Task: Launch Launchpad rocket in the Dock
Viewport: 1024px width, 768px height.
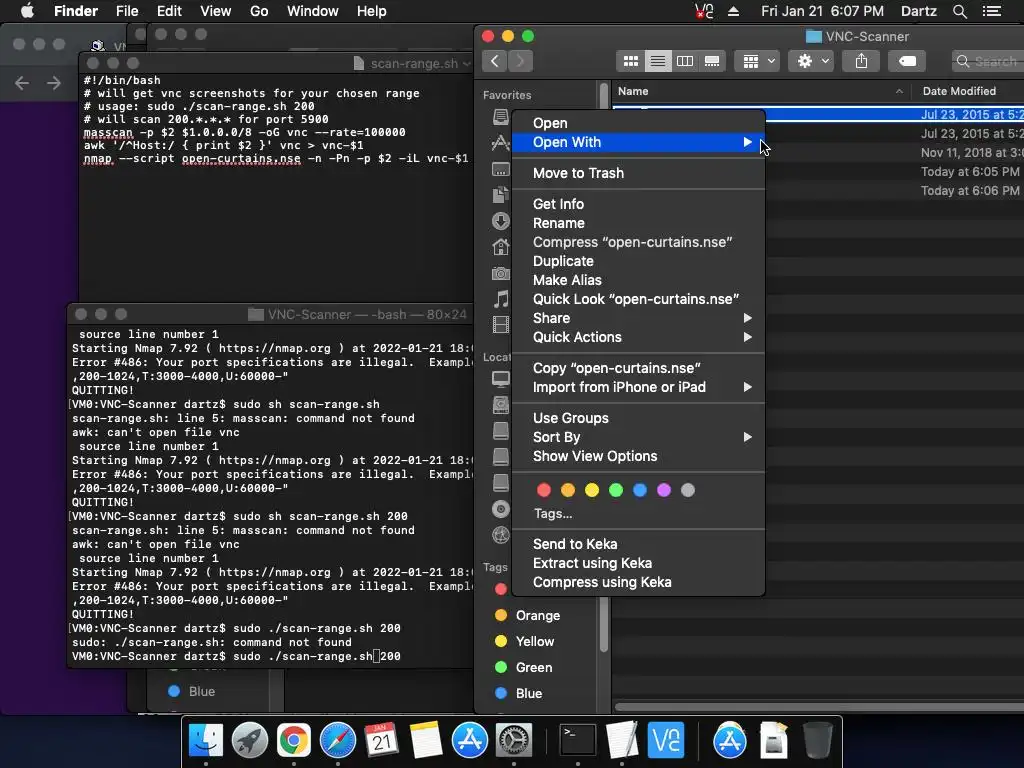Action: point(249,741)
